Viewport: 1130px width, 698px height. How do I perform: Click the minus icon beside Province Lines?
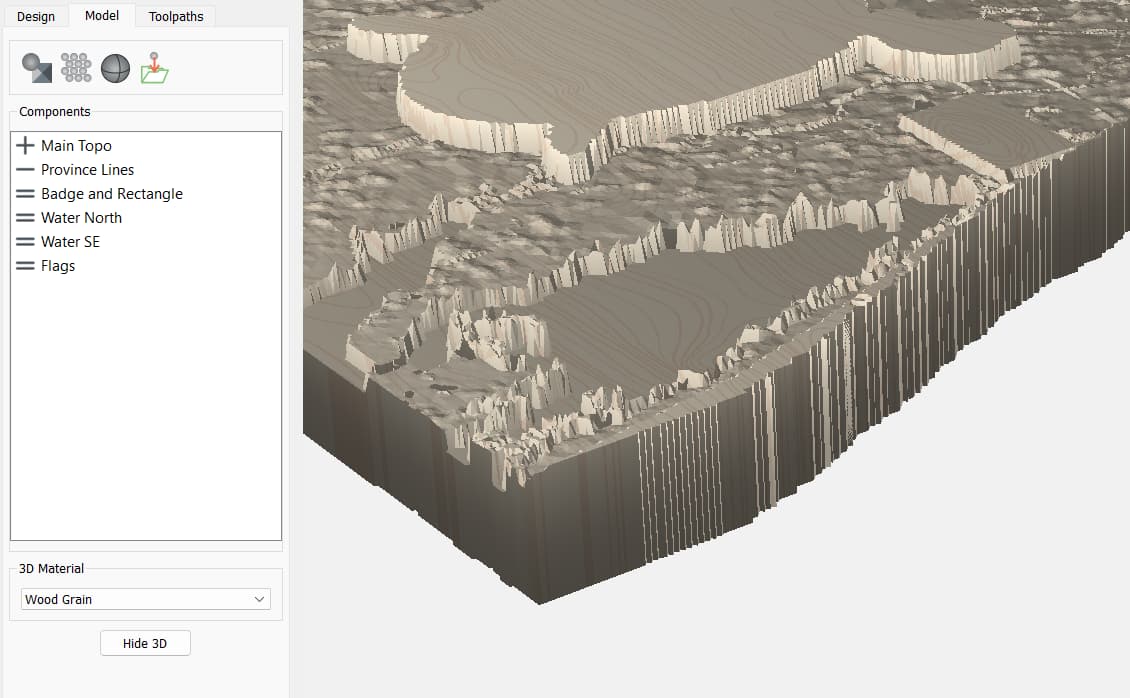tap(26, 170)
